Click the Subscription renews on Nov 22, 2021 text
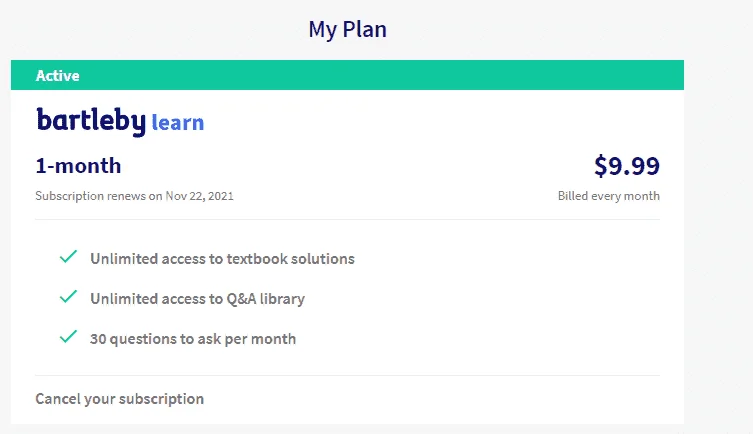 (134, 196)
